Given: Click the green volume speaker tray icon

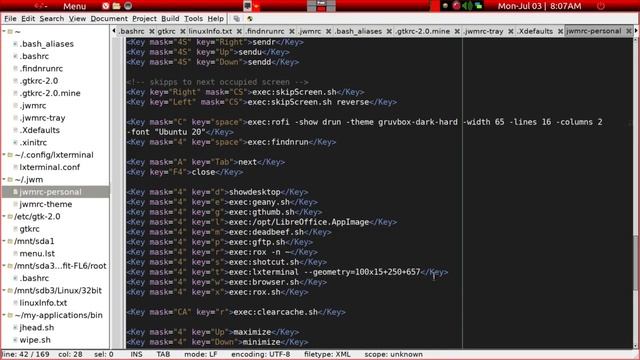Looking at the screenshot, I should [468, 6].
